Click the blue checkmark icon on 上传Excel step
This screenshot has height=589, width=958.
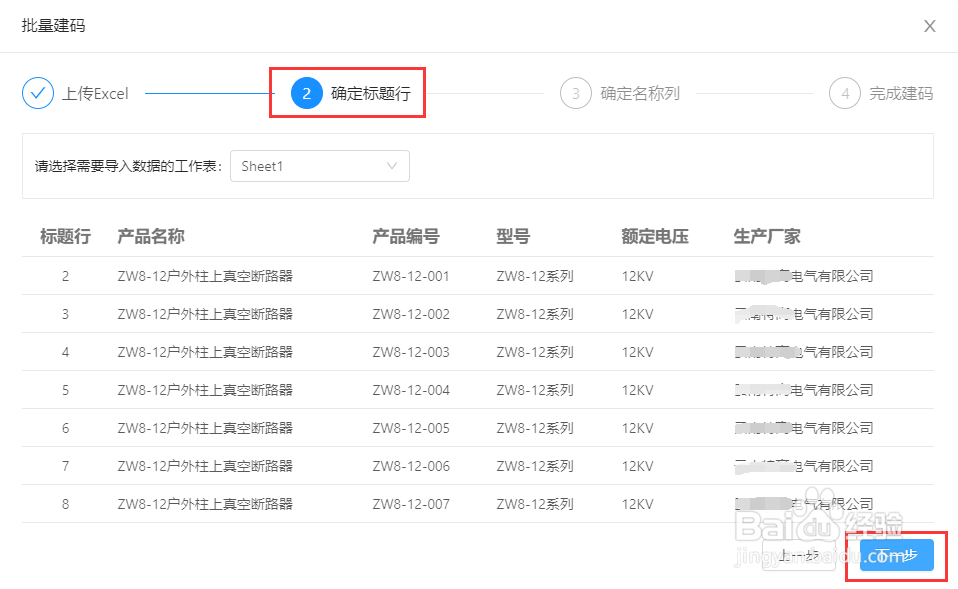pyautogui.click(x=37, y=92)
